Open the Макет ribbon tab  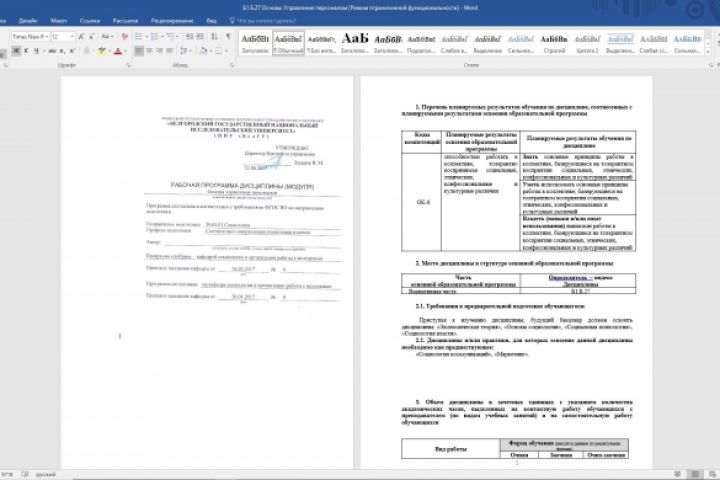point(59,21)
